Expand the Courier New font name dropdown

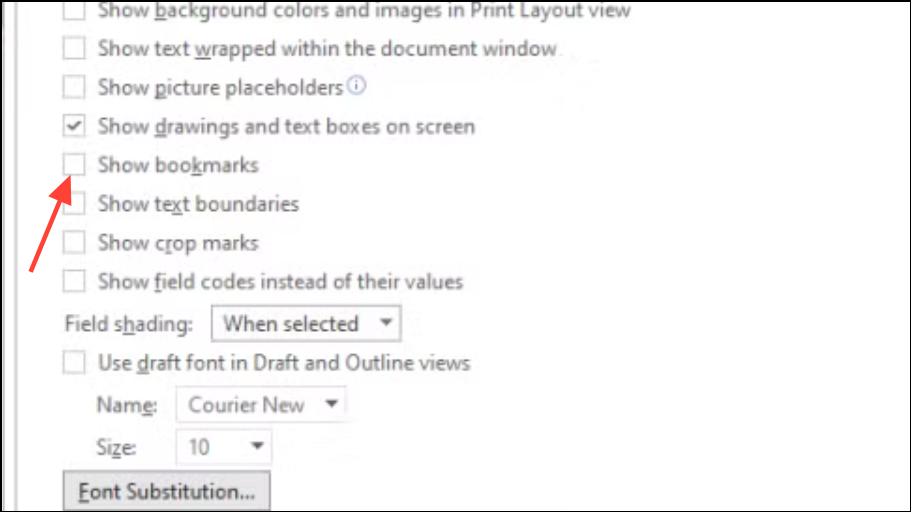click(x=261, y=404)
